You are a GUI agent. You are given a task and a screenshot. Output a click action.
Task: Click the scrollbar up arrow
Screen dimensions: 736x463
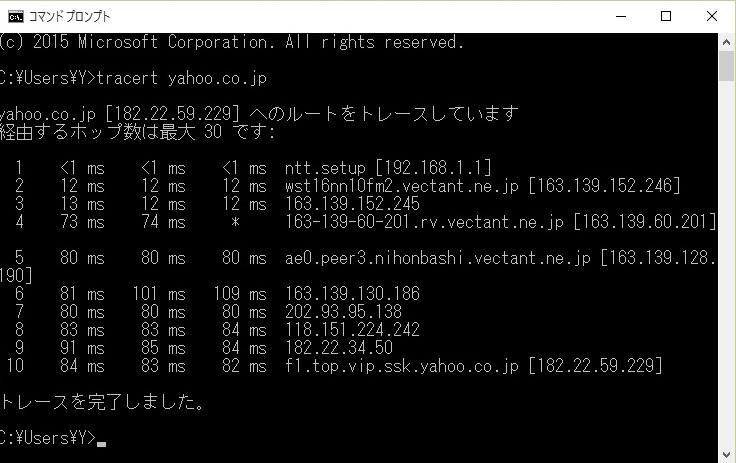pyautogui.click(x=727, y=41)
